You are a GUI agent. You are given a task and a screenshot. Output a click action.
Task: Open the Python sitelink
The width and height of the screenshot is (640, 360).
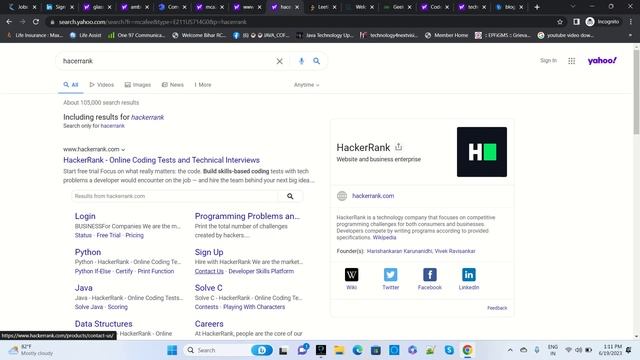[x=88, y=252]
